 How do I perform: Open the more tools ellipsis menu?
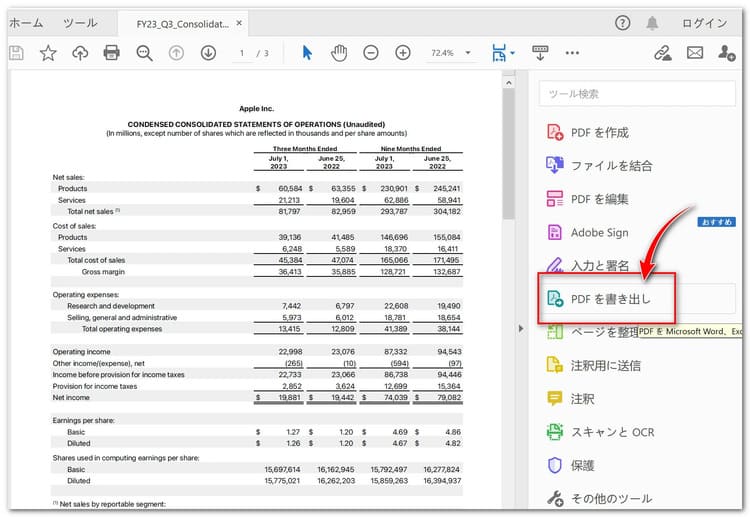572,53
